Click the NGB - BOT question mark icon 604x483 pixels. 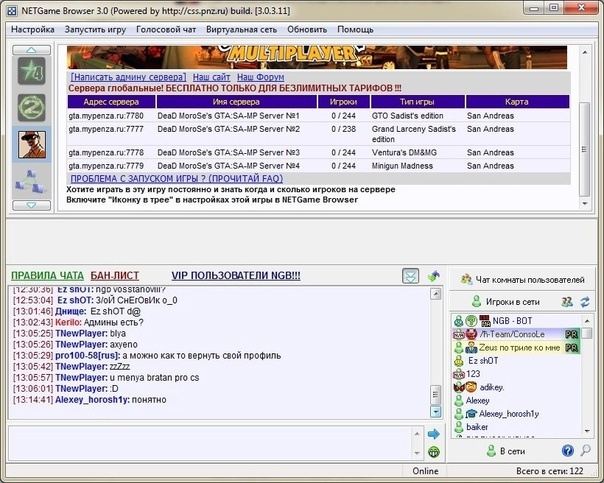[x=471, y=320]
